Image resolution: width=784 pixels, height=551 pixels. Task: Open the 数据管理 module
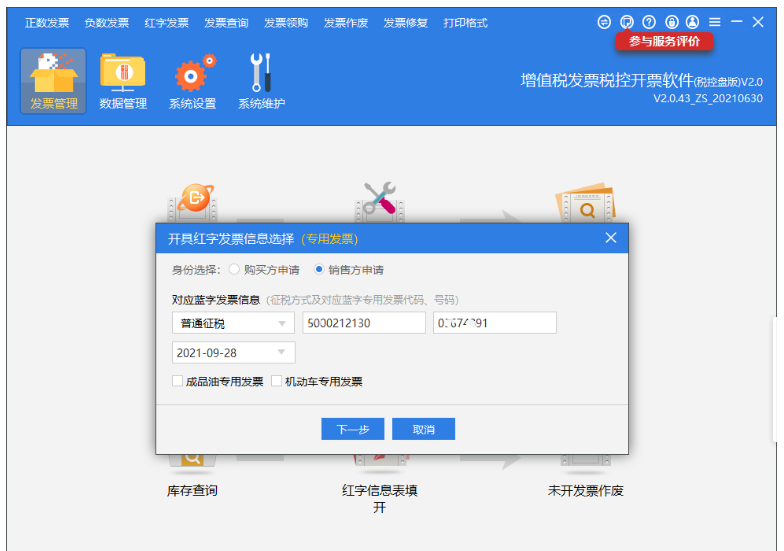point(123,81)
